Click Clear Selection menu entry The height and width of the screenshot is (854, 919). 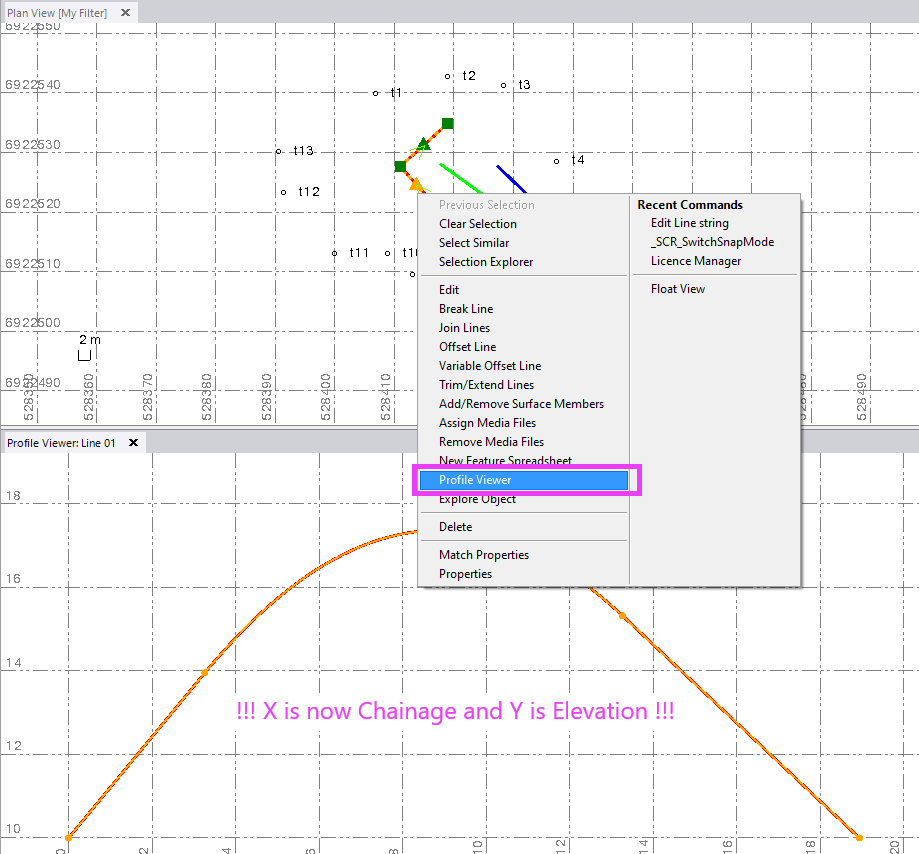(x=477, y=224)
